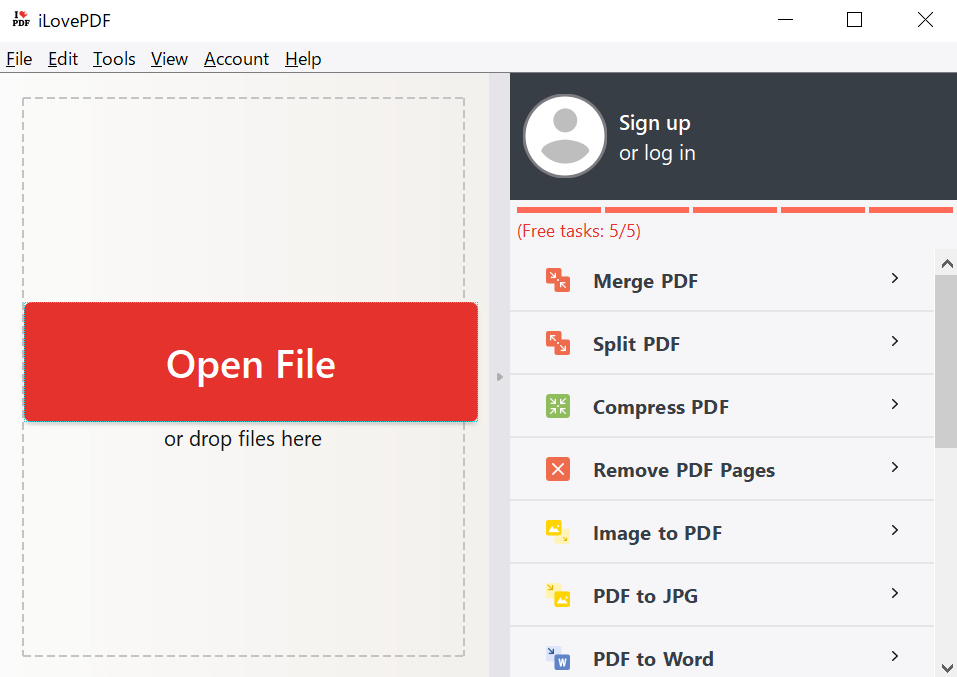
Task: Open the File menu
Action: (19, 59)
